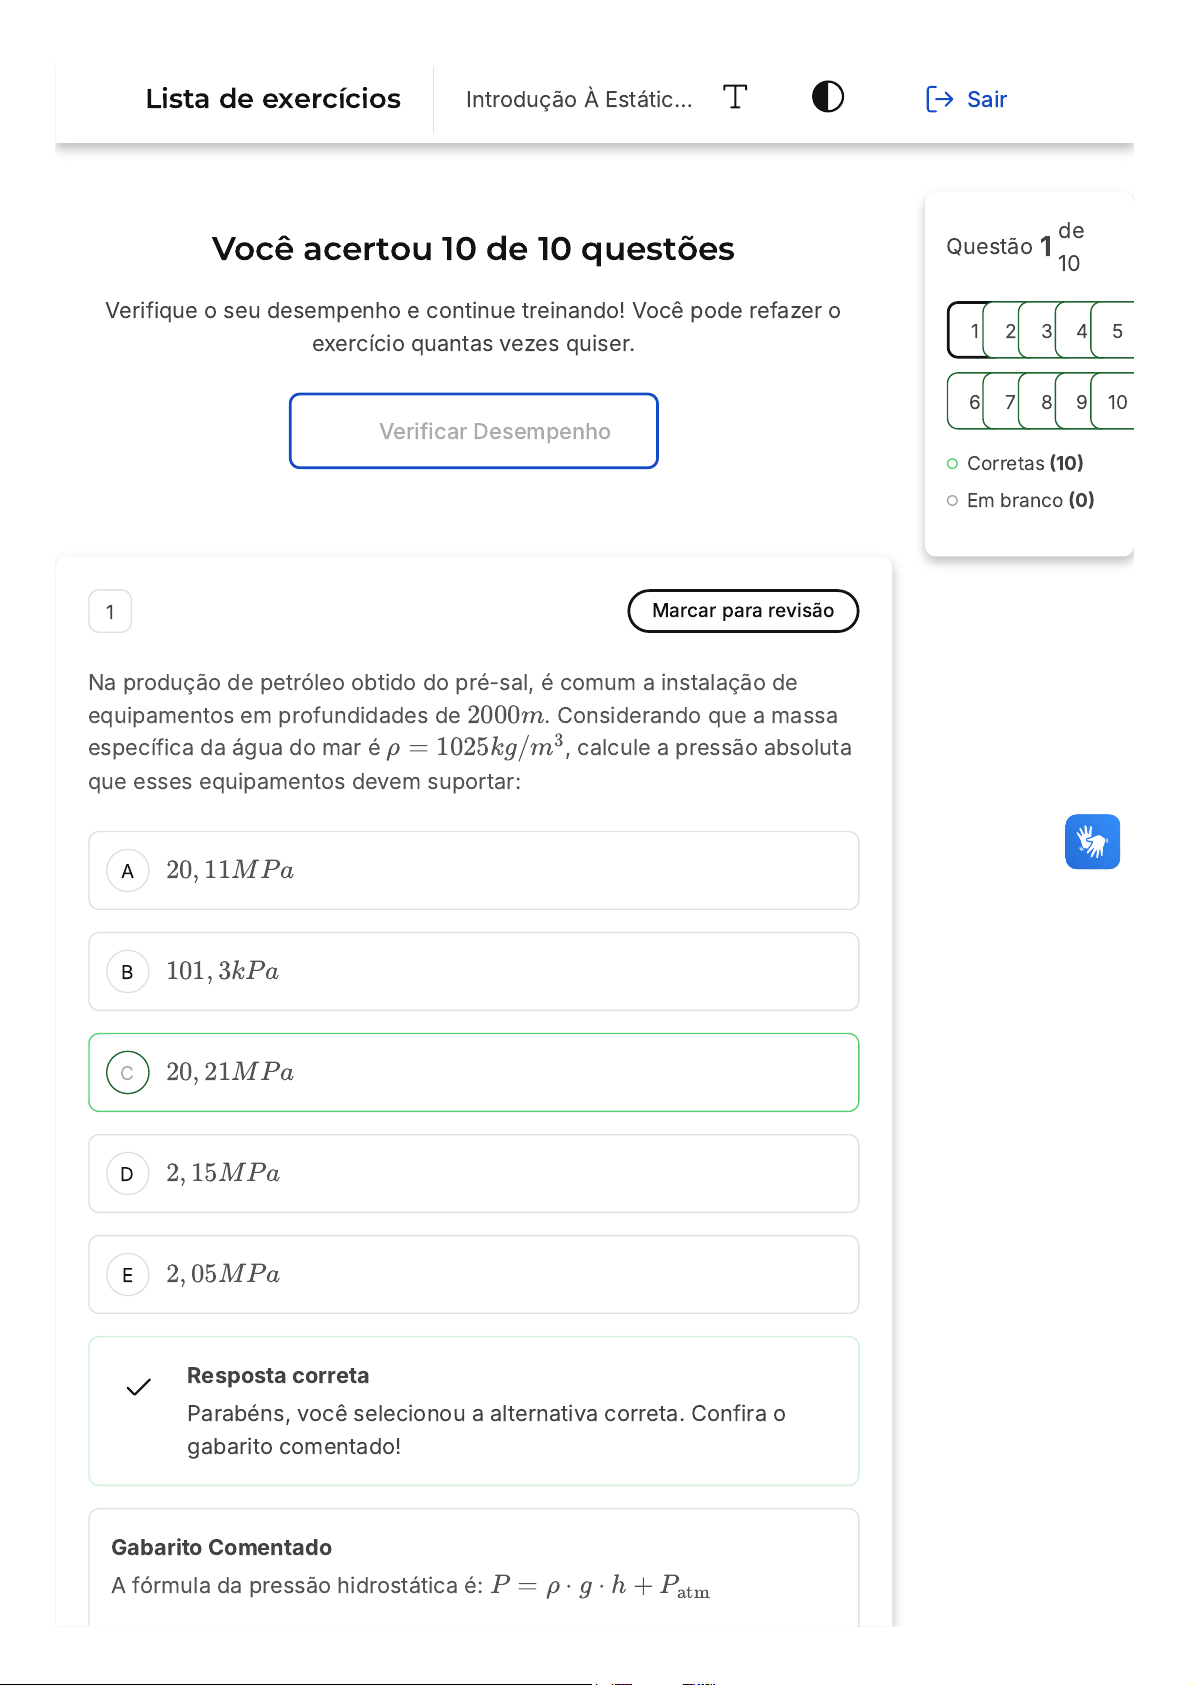The image size is (1191, 1685).
Task: Click the Lista de exercícios title
Action: [273, 99]
